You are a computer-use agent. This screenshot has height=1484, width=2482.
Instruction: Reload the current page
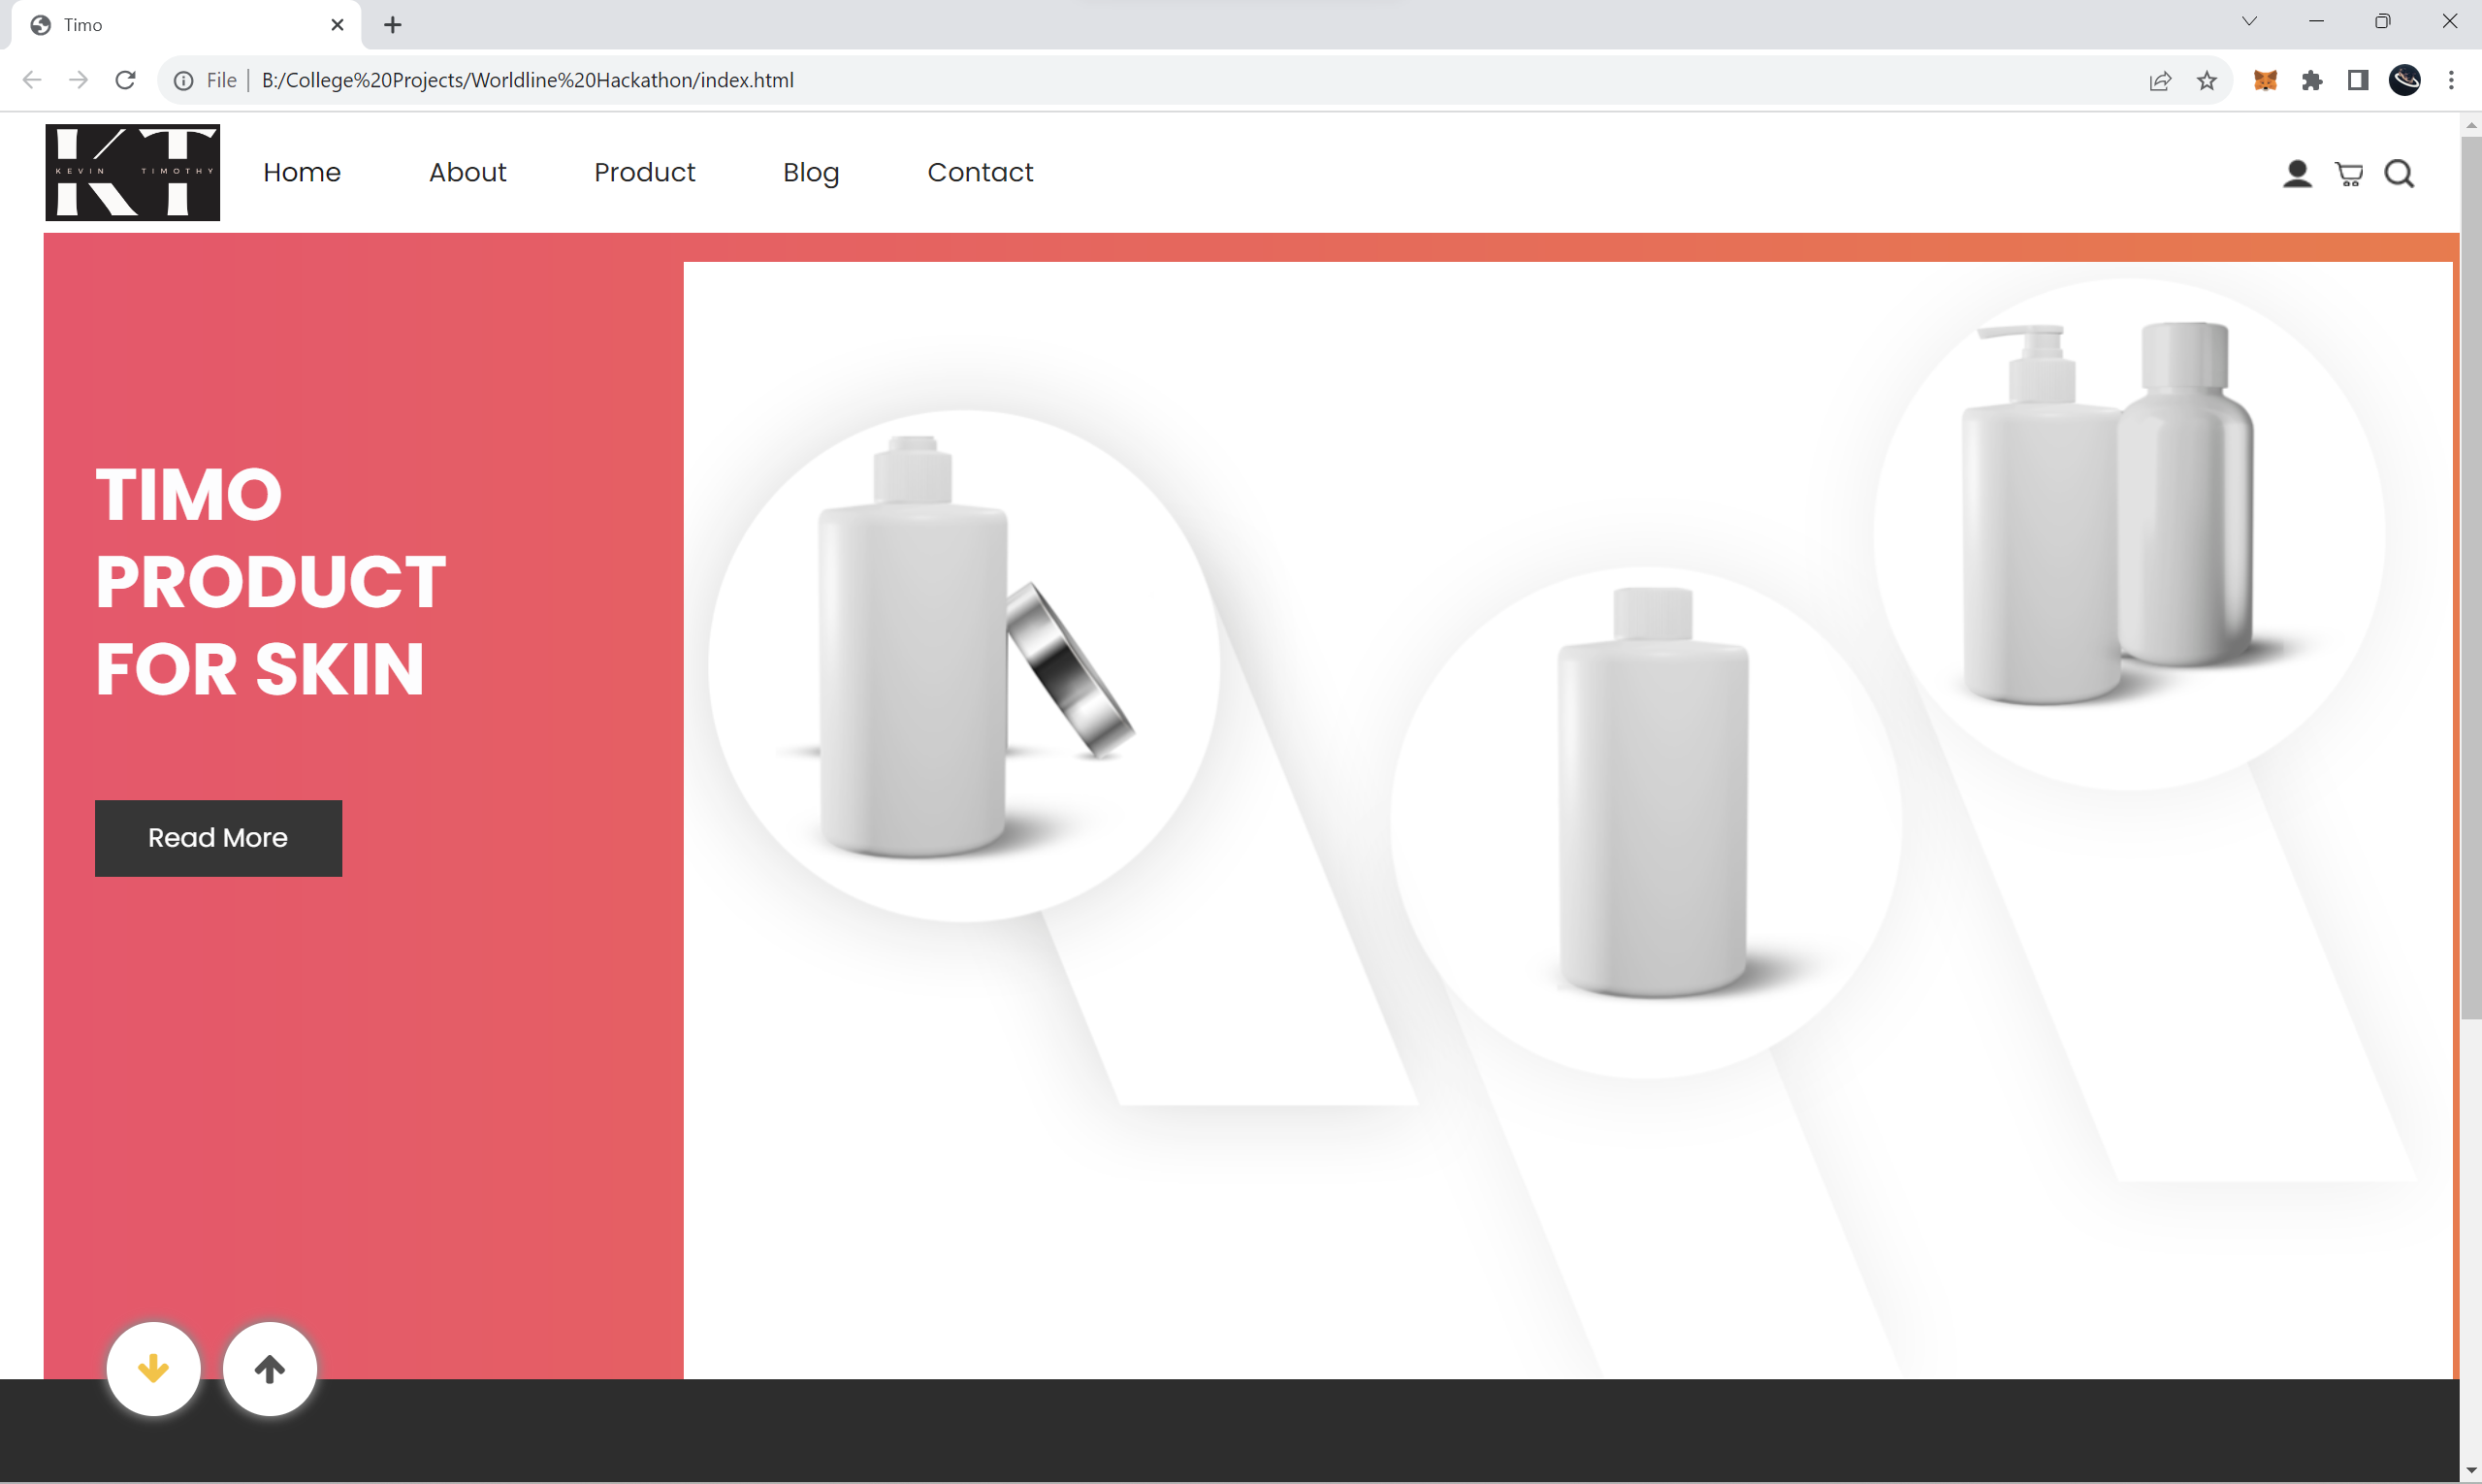point(125,80)
